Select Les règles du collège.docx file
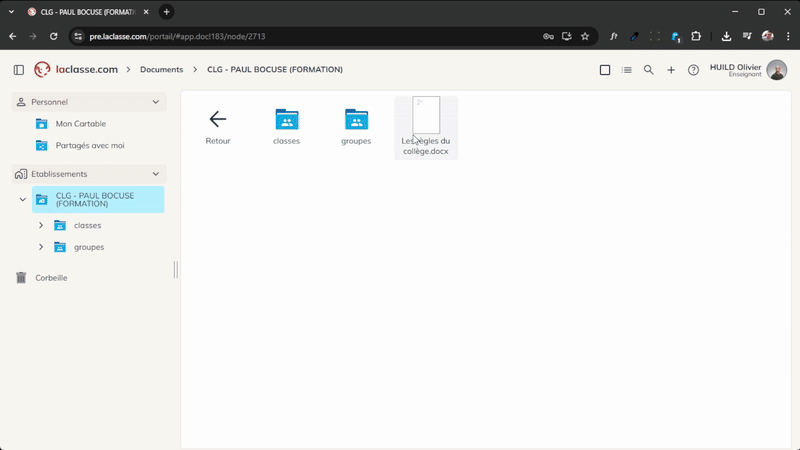 (426, 128)
